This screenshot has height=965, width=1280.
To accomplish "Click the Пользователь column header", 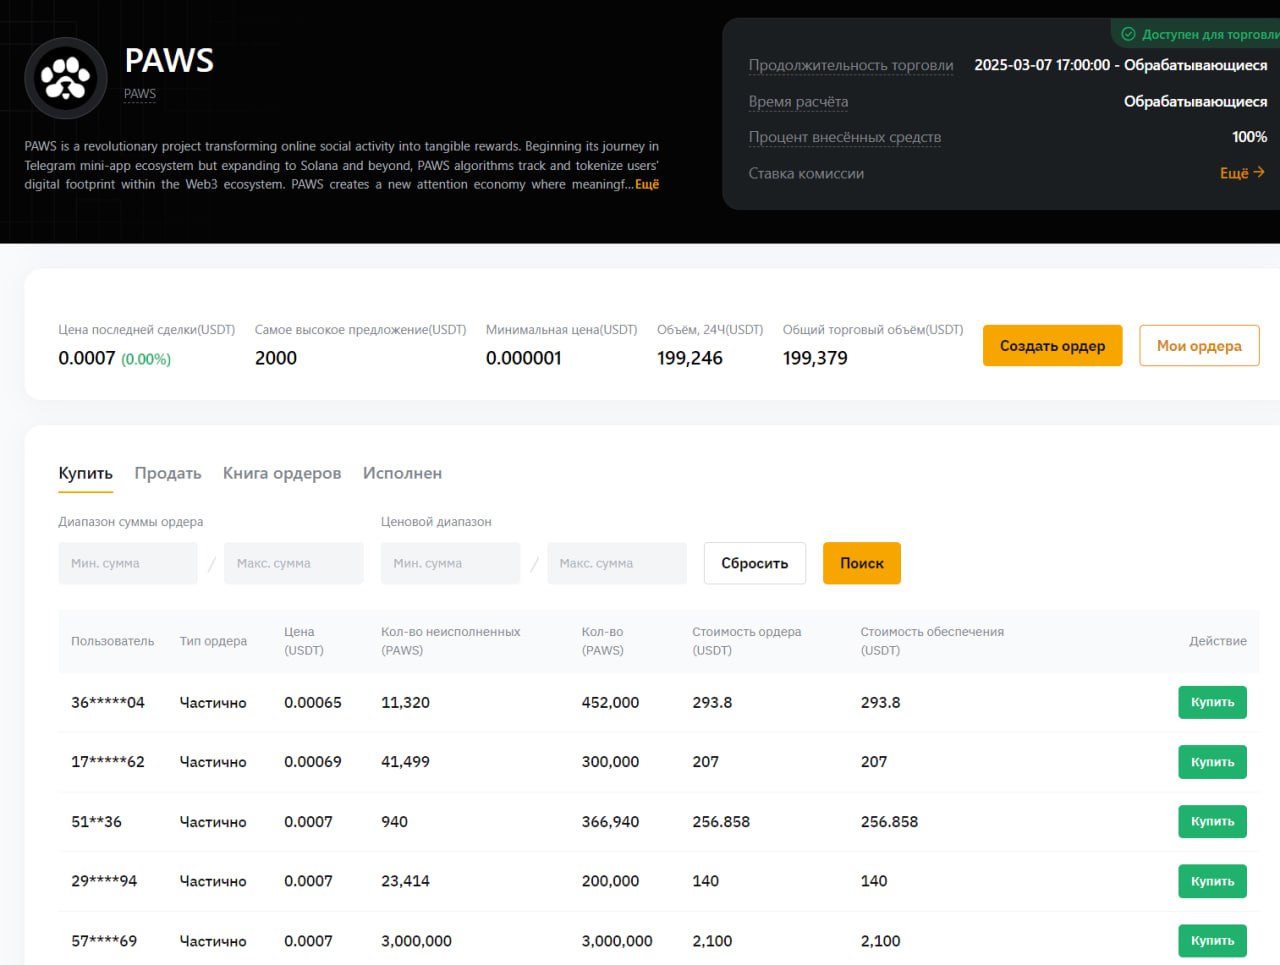I will click(113, 641).
